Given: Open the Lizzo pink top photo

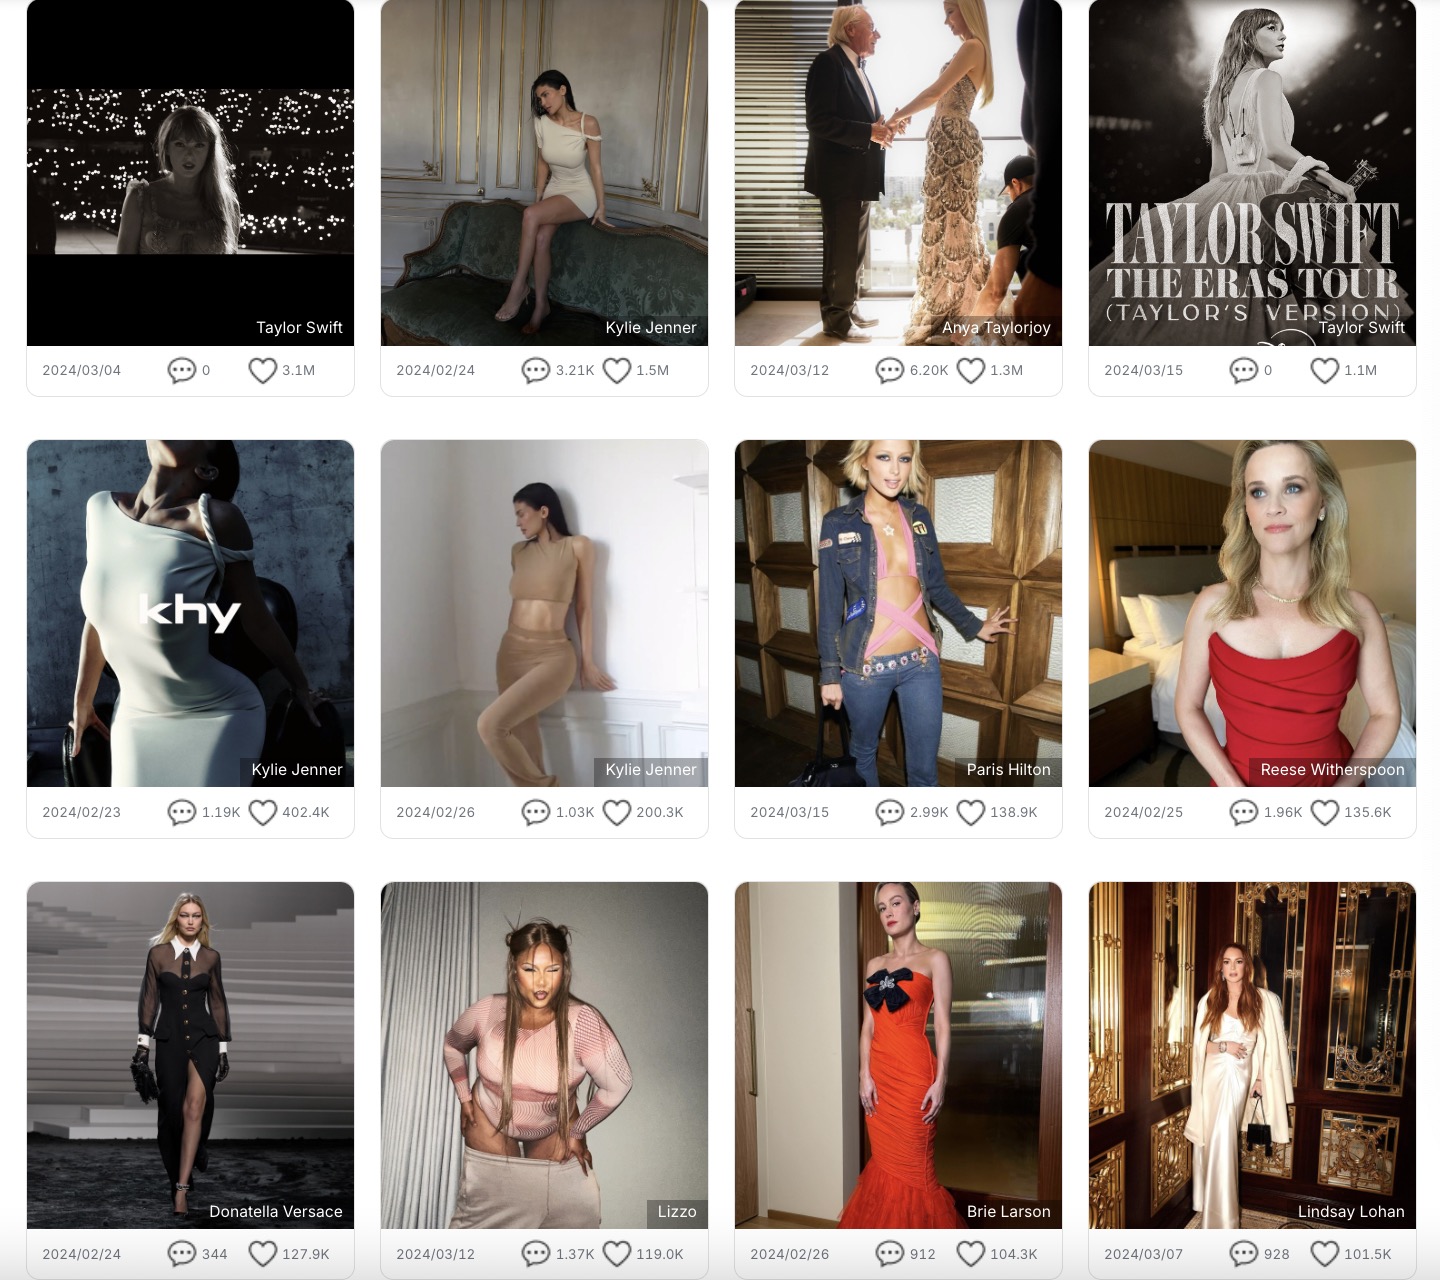Looking at the screenshot, I should coord(544,1055).
